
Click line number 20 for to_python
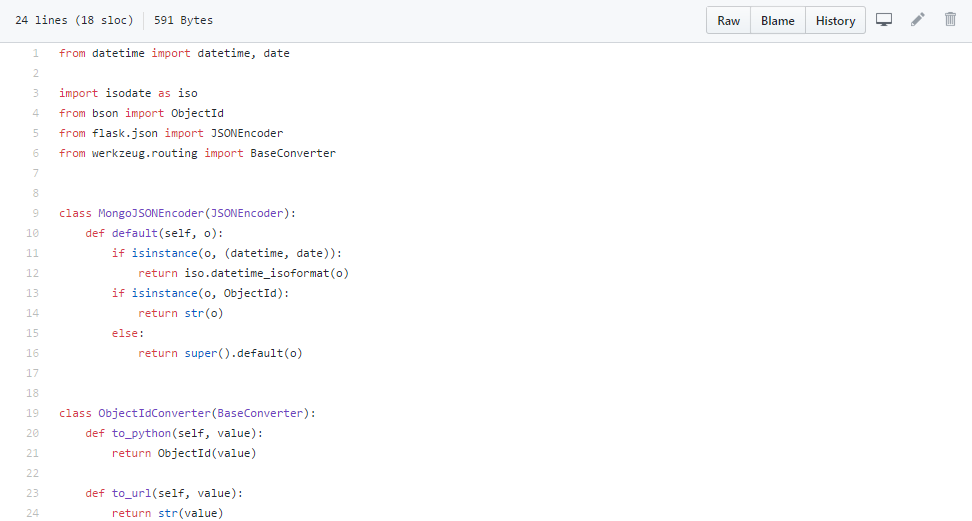[x=32, y=433]
